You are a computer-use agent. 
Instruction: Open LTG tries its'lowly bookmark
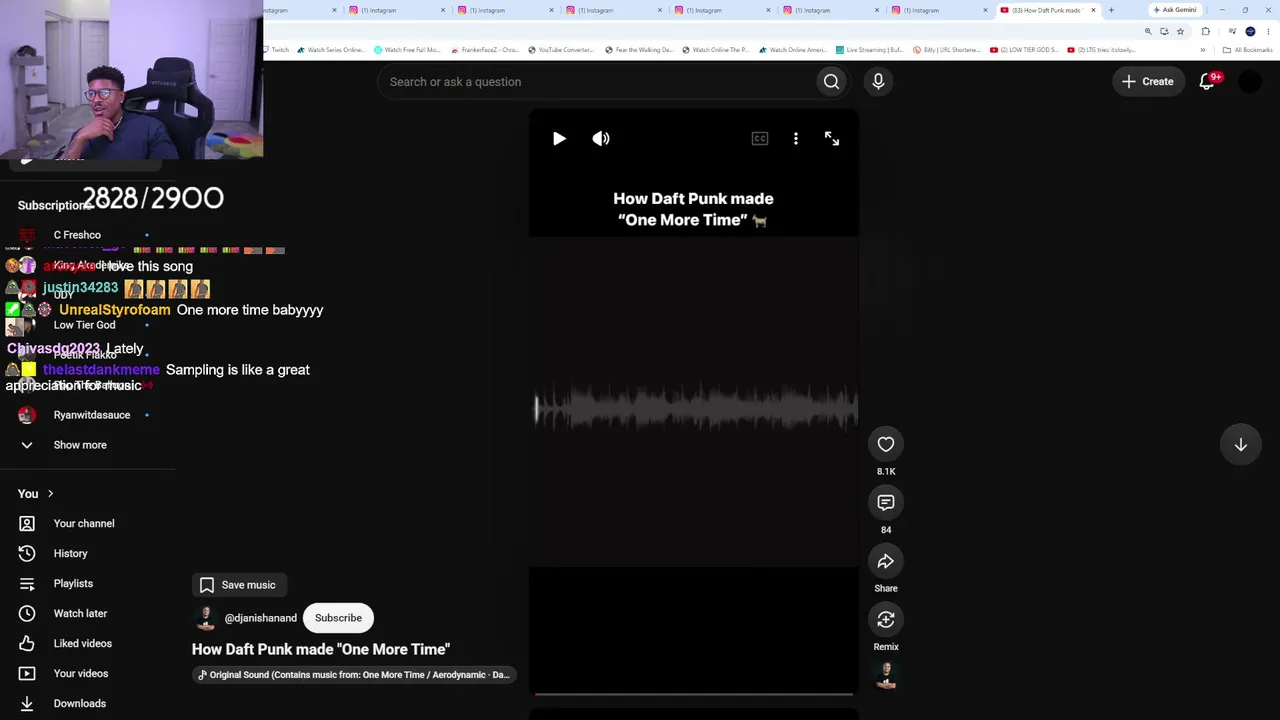tap(1101, 50)
